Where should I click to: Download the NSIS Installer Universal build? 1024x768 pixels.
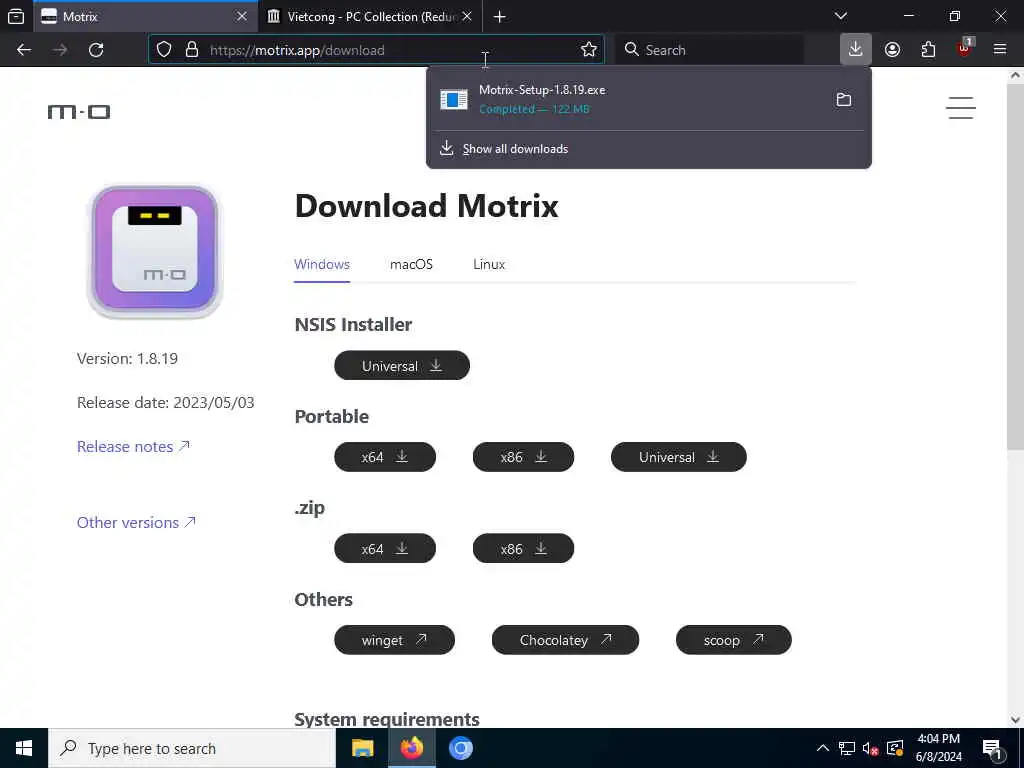tap(402, 366)
